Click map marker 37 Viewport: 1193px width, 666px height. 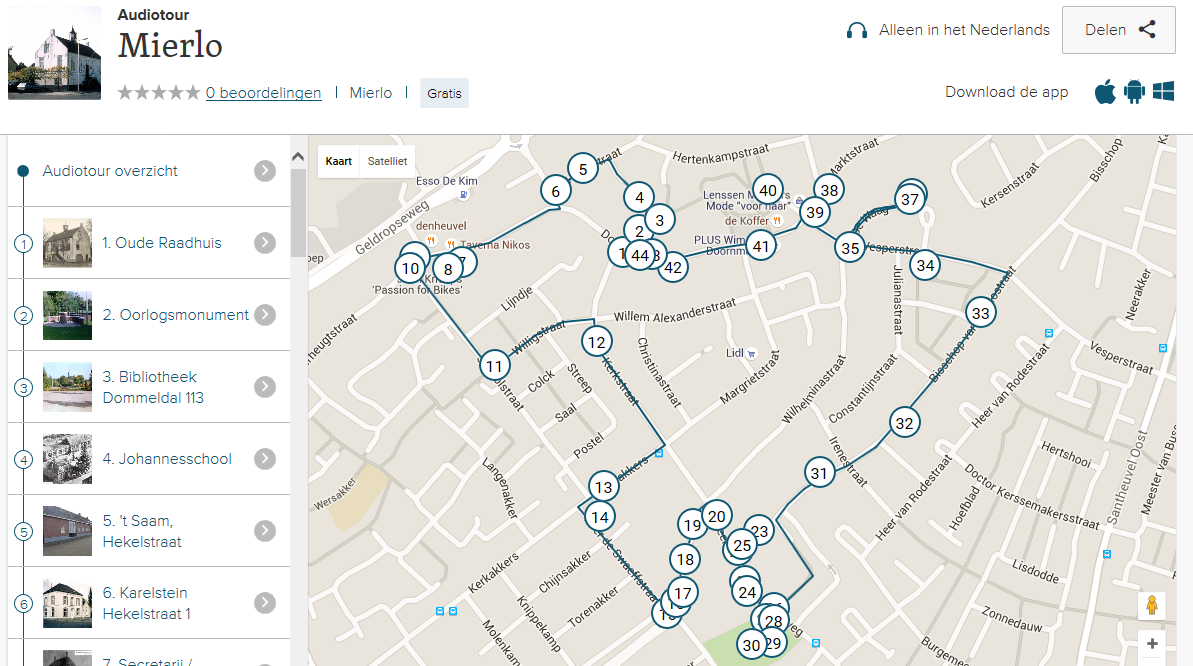(910, 199)
